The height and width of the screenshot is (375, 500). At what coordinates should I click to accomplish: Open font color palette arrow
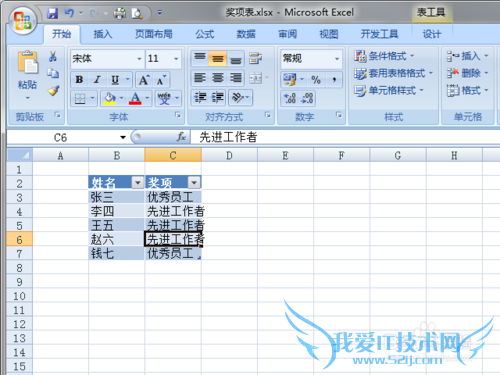click(147, 98)
